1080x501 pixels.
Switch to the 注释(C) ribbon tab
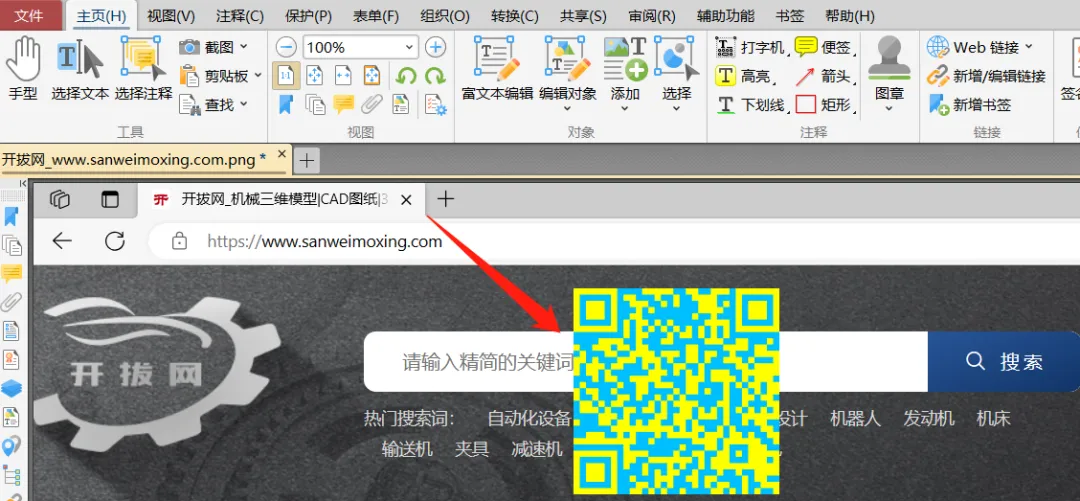(240, 16)
